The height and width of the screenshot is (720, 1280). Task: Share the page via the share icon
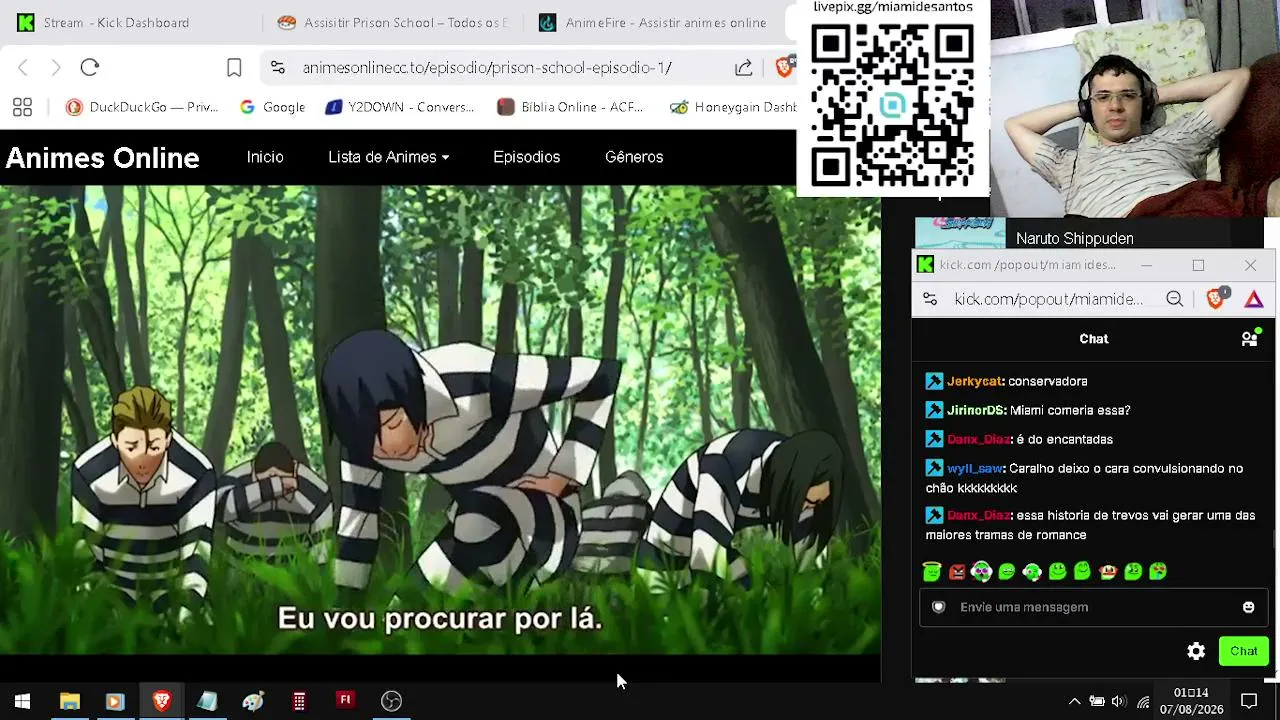[x=743, y=67]
